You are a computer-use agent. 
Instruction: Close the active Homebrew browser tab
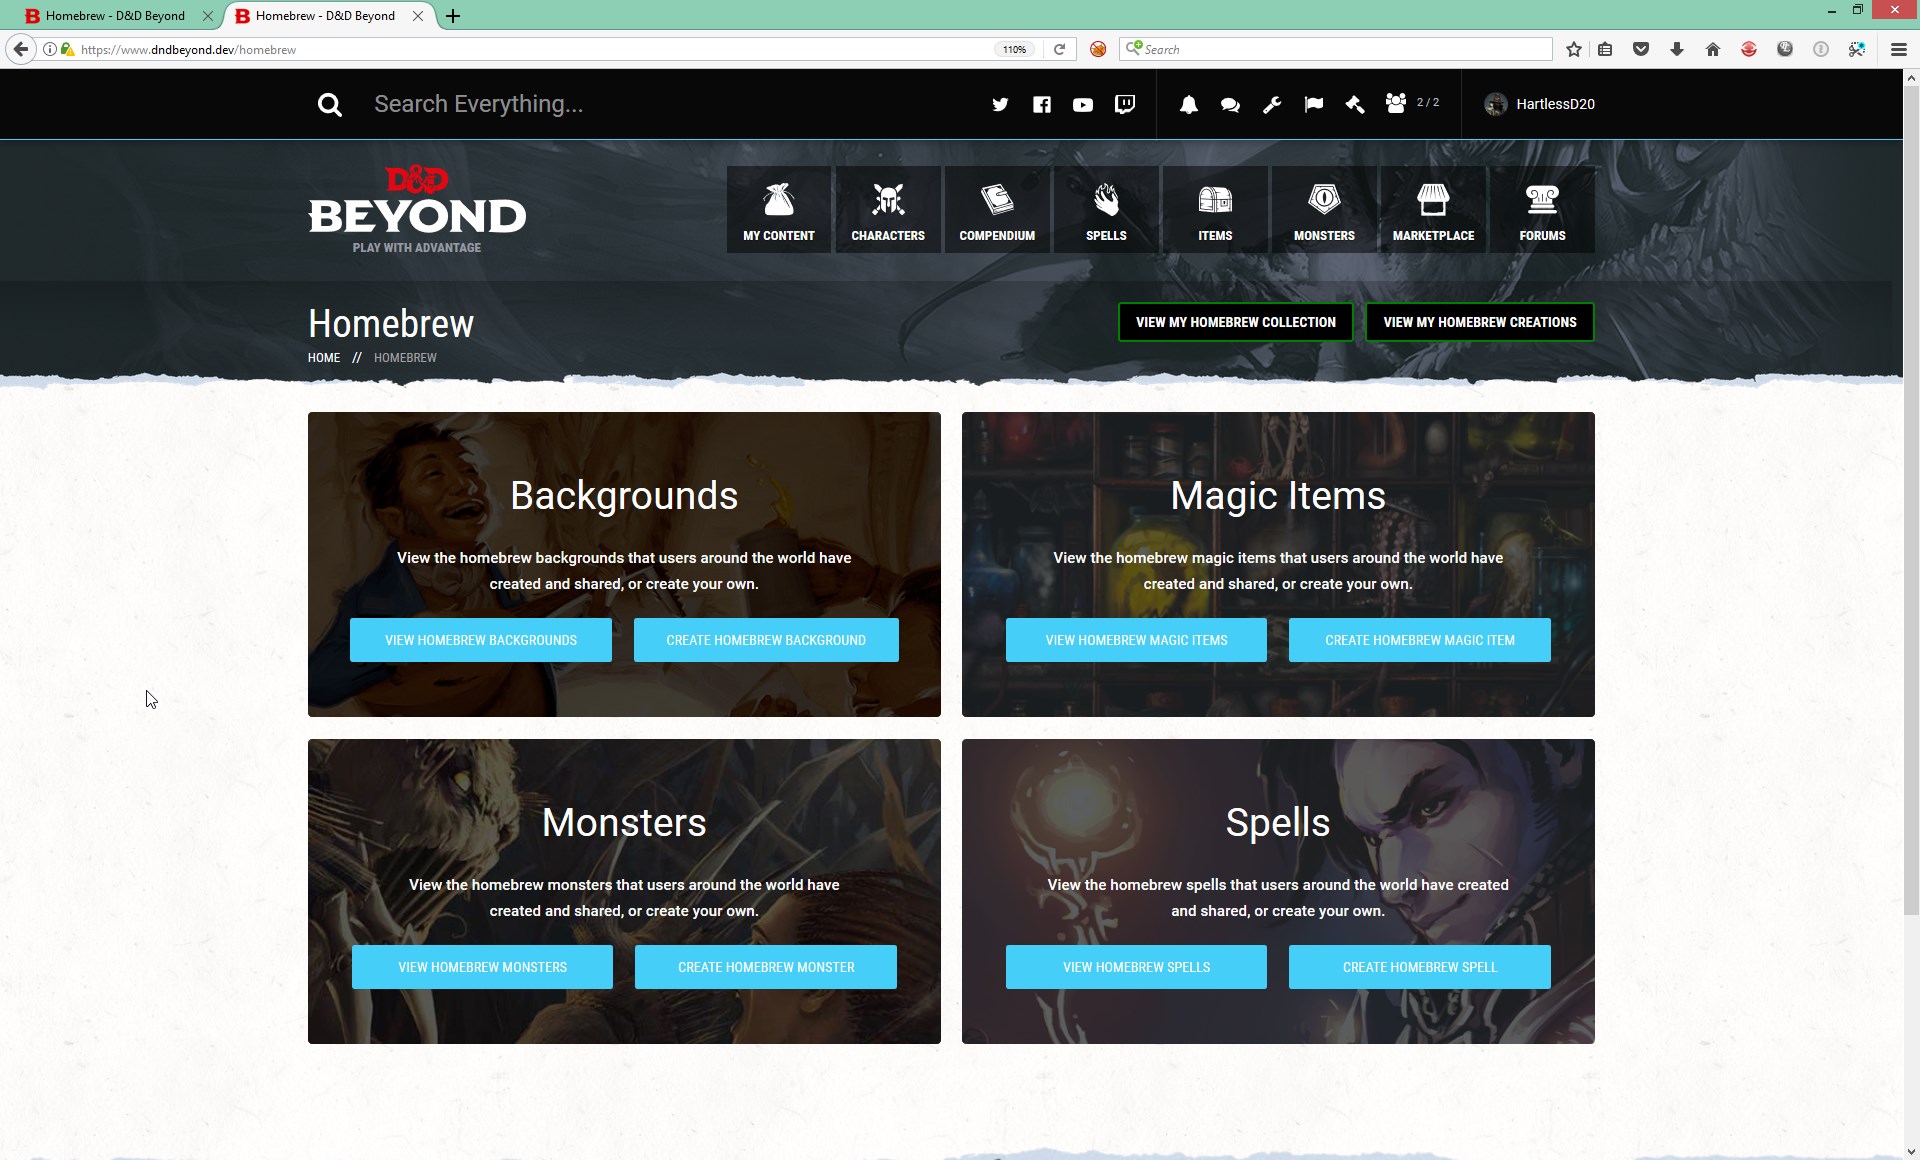tap(418, 16)
